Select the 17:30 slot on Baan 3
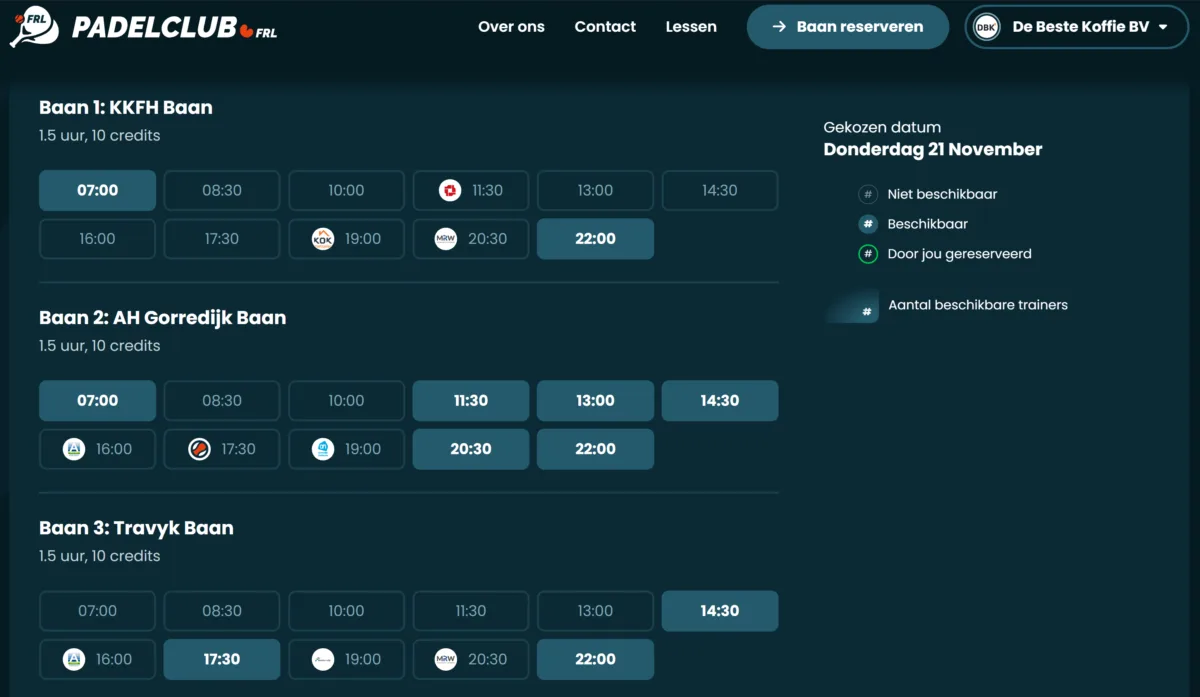The width and height of the screenshot is (1200, 697). (x=221, y=659)
